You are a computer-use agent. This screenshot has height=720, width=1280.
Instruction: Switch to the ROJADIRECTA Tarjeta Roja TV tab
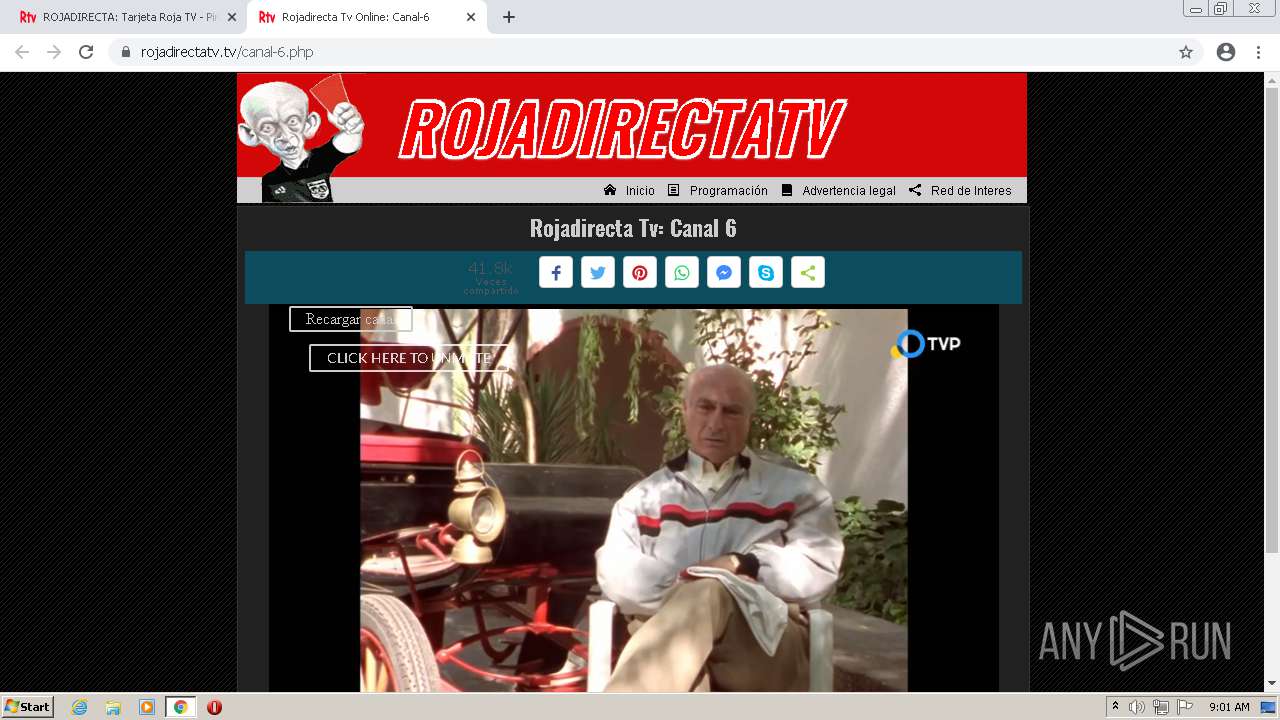click(126, 17)
